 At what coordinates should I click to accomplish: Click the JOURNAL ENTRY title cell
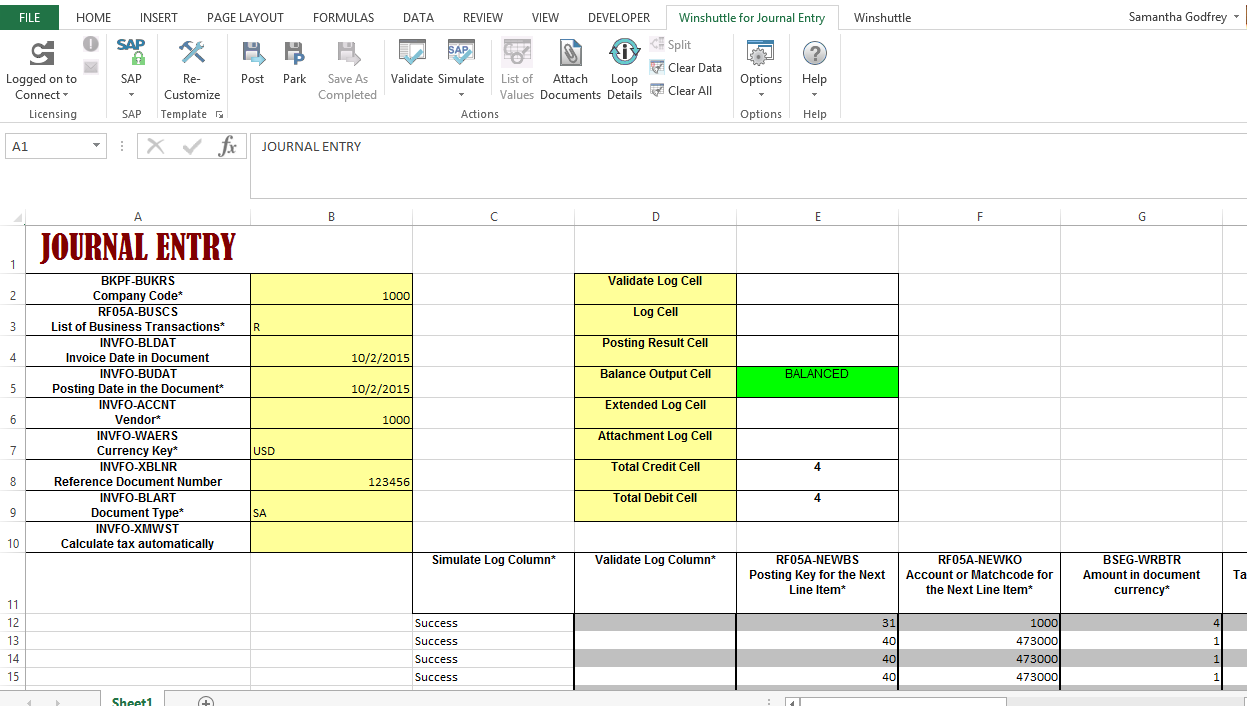click(138, 249)
